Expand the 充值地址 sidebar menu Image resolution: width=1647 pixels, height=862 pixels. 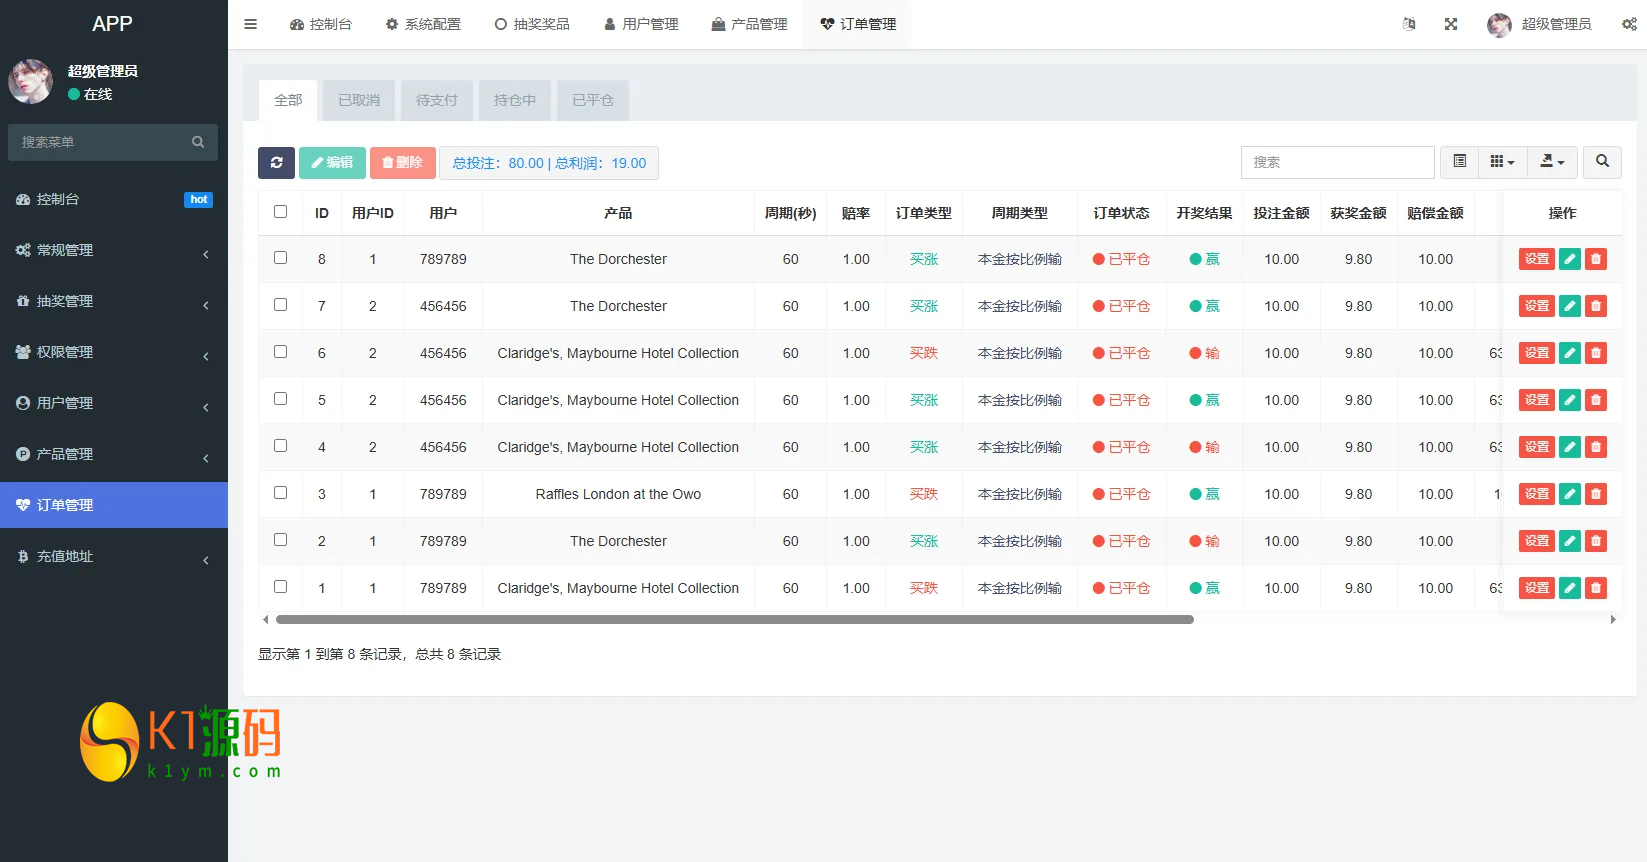114,556
